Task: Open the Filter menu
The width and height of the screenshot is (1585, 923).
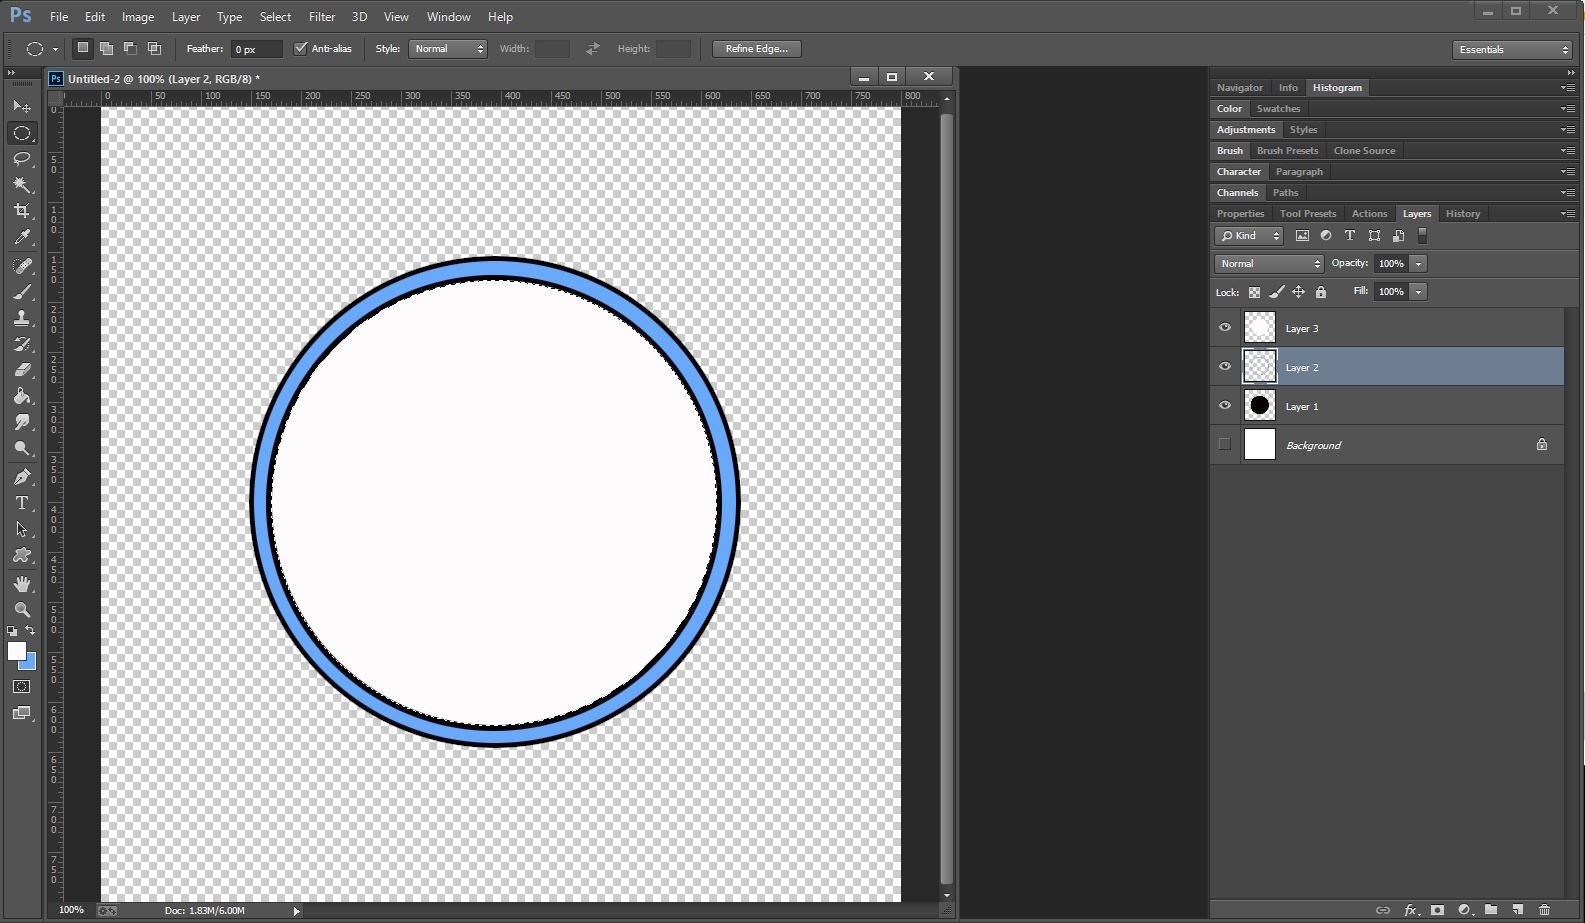Action: (322, 17)
